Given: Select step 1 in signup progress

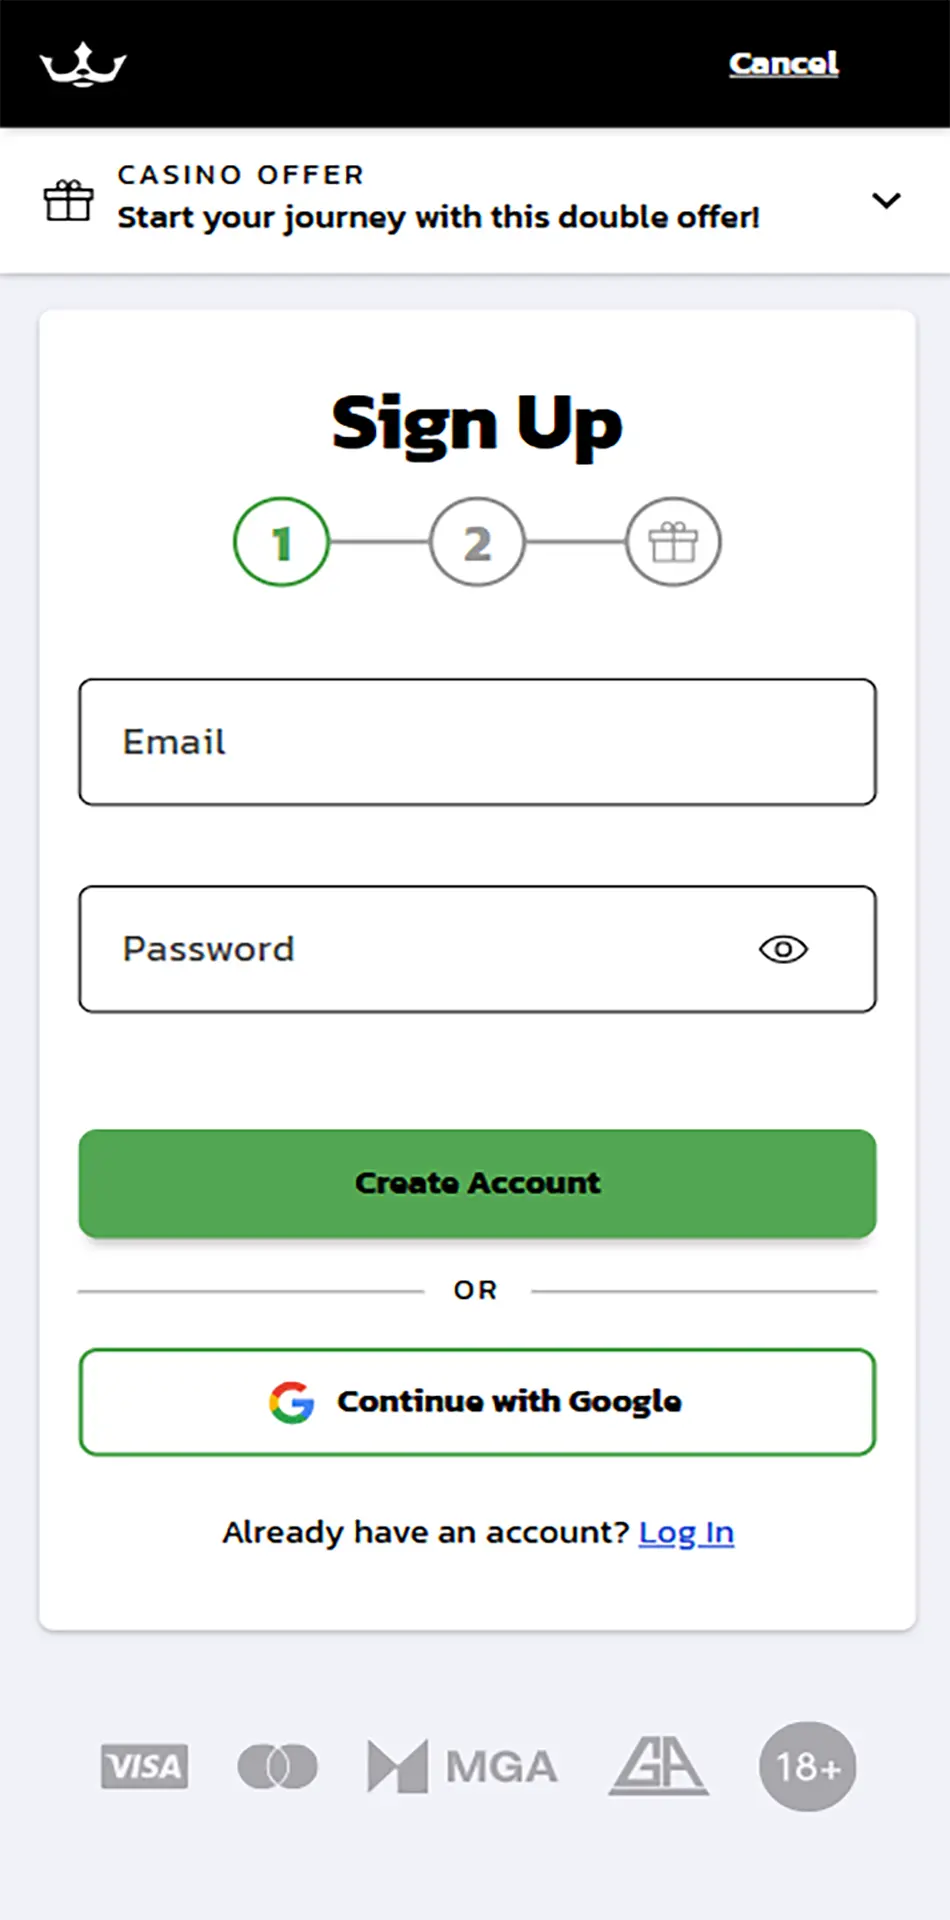Looking at the screenshot, I should point(282,542).
